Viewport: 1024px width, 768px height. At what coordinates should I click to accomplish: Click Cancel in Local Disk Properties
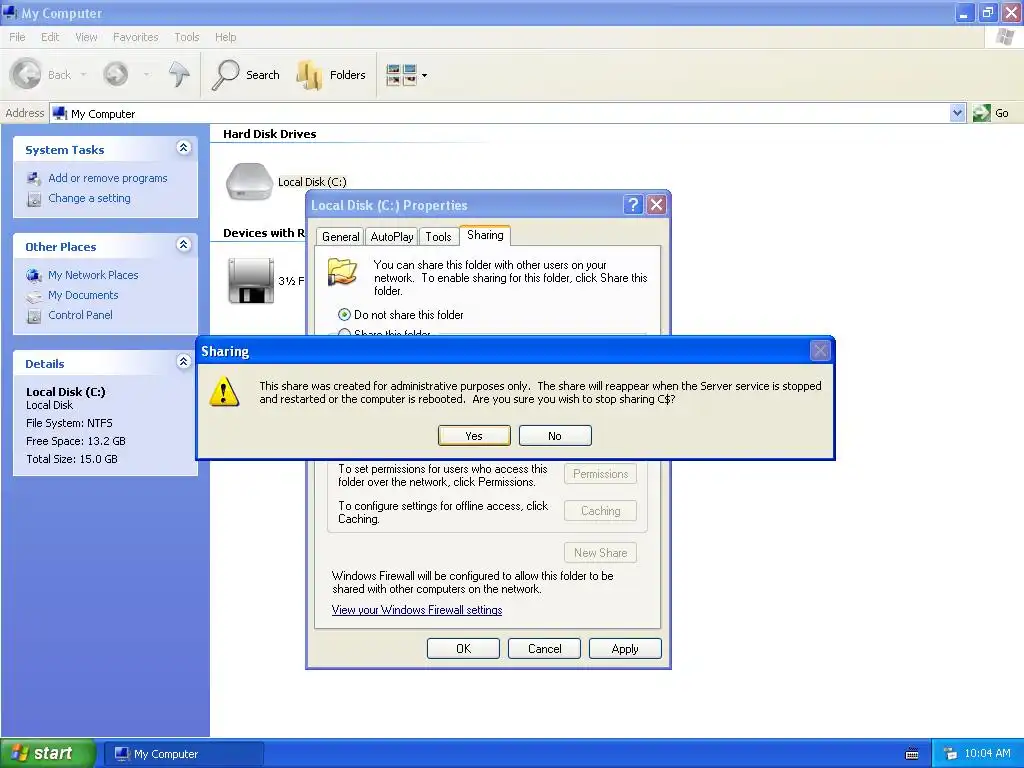(545, 648)
